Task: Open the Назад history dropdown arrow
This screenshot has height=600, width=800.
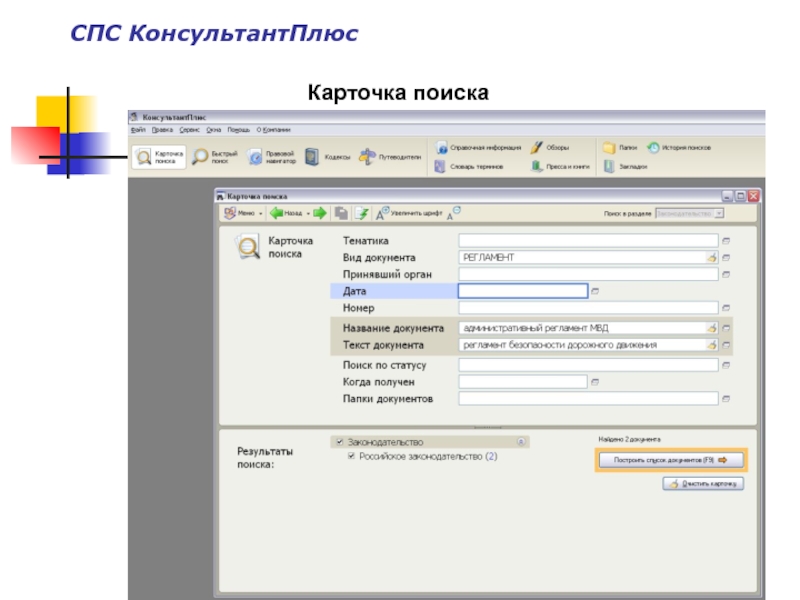Action: pos(308,213)
